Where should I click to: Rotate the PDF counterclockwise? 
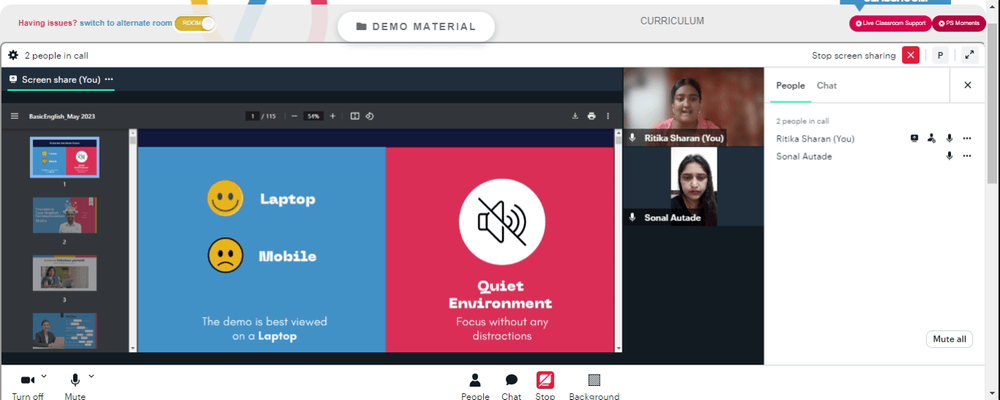click(369, 116)
